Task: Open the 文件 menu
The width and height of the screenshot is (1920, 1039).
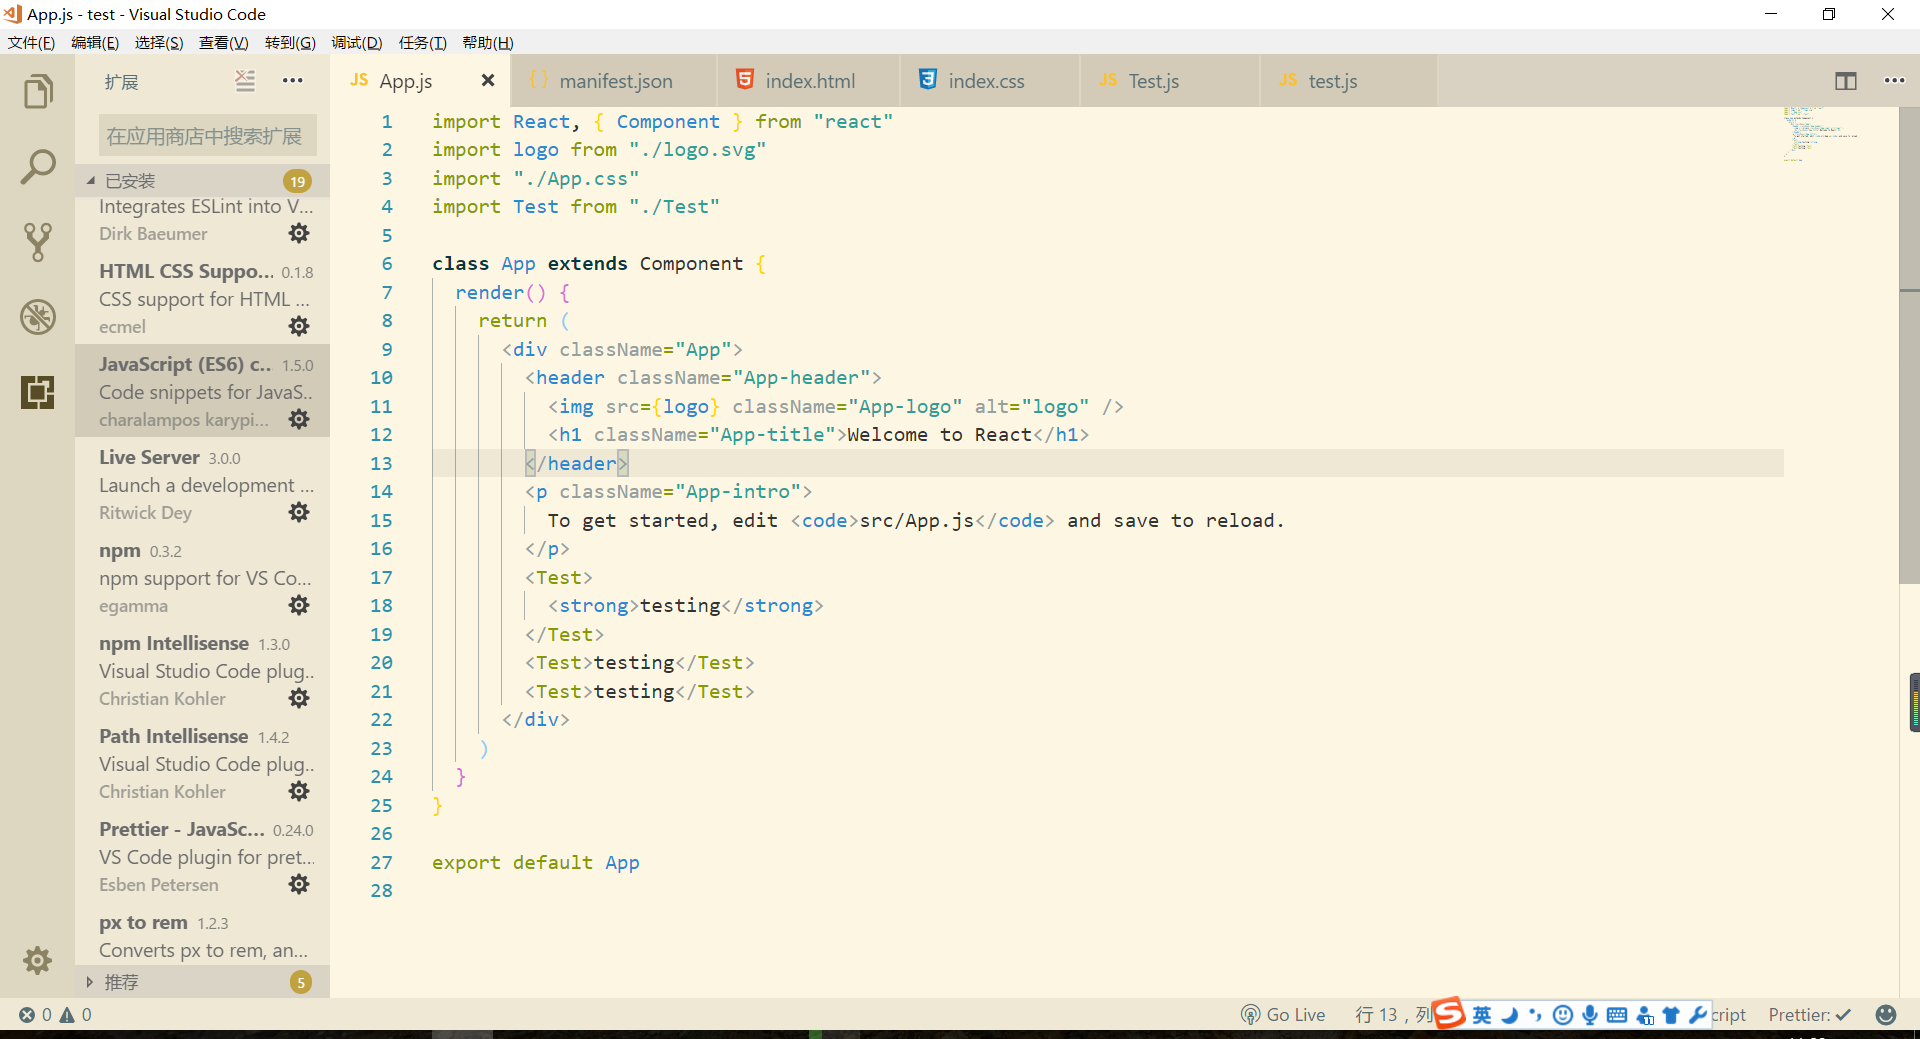Action: coord(31,42)
